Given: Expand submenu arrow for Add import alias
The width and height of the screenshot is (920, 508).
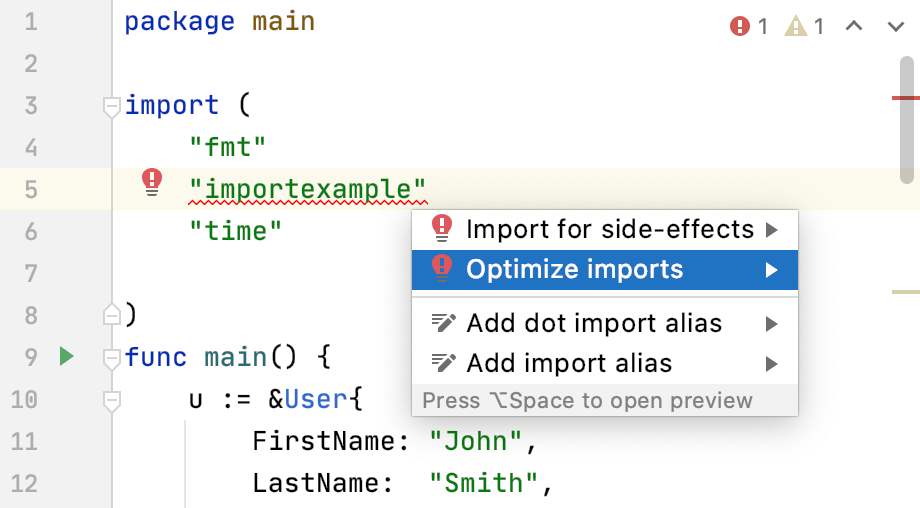Looking at the screenshot, I should (771, 363).
